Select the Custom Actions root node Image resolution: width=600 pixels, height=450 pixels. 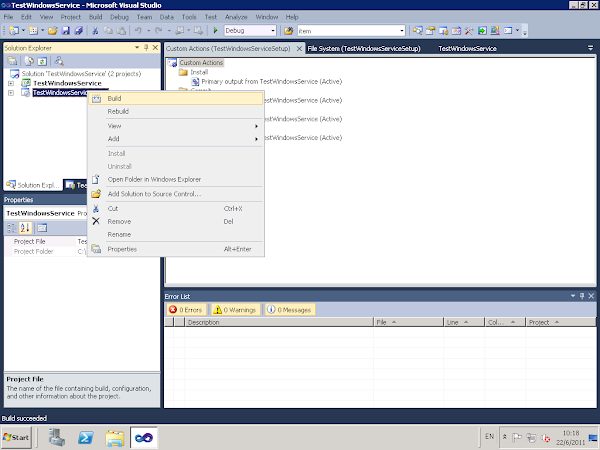pyautogui.click(x=201, y=62)
